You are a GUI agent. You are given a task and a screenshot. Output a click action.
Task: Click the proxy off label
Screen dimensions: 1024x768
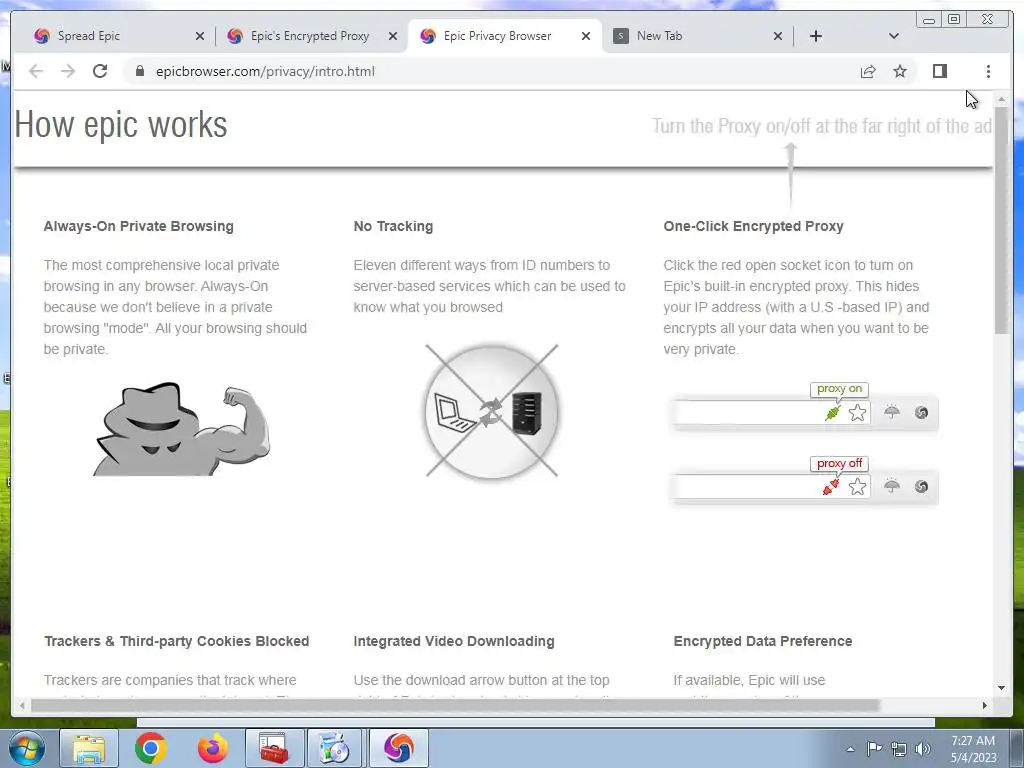click(839, 463)
